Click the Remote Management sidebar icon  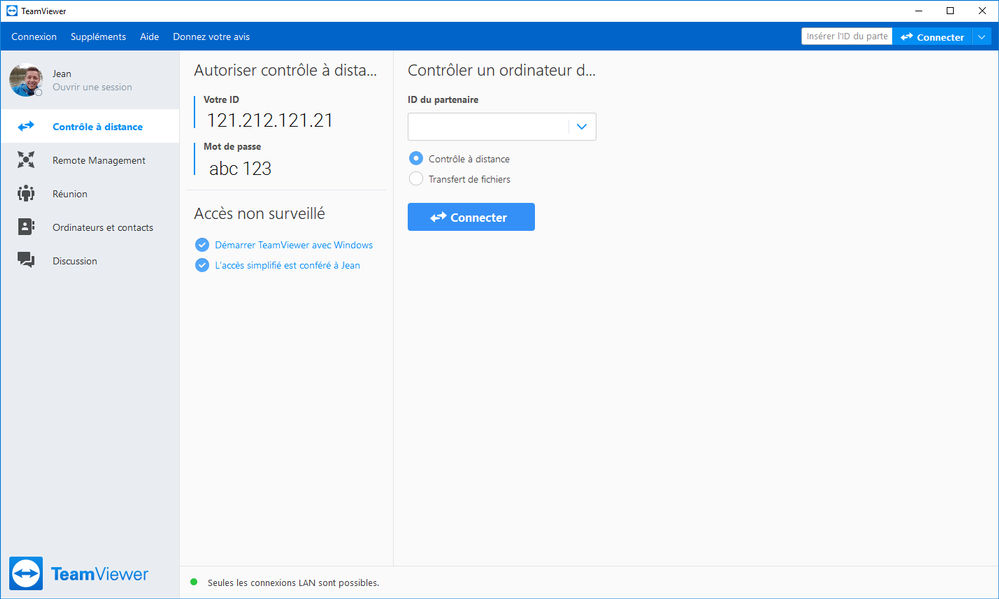pyautogui.click(x=26, y=160)
